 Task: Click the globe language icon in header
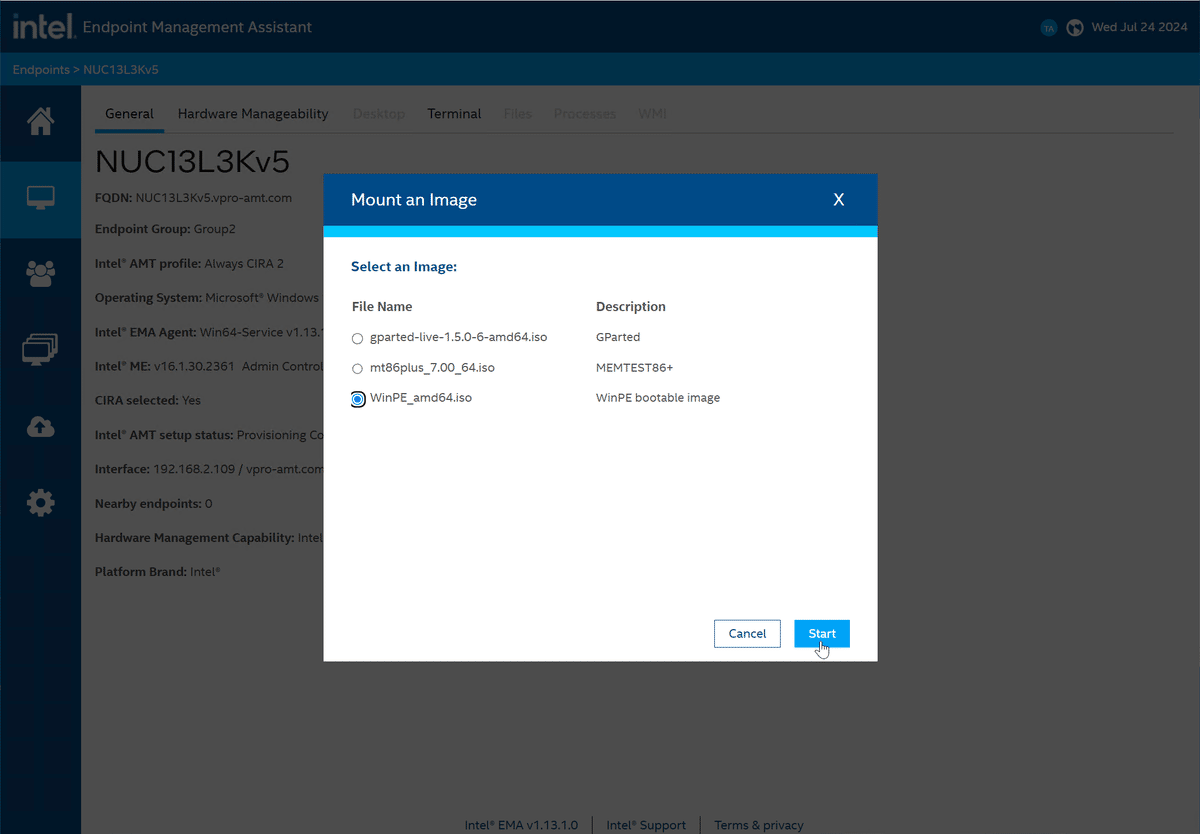1075,28
